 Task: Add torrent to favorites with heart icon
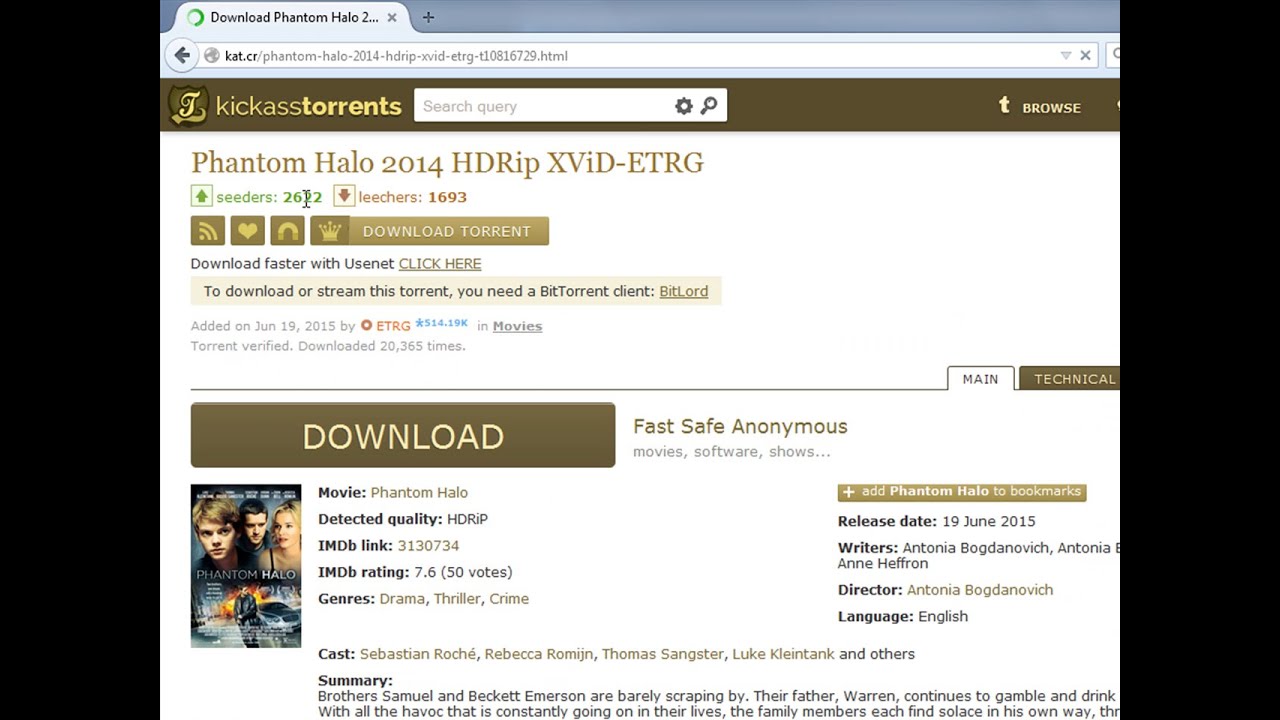(248, 231)
